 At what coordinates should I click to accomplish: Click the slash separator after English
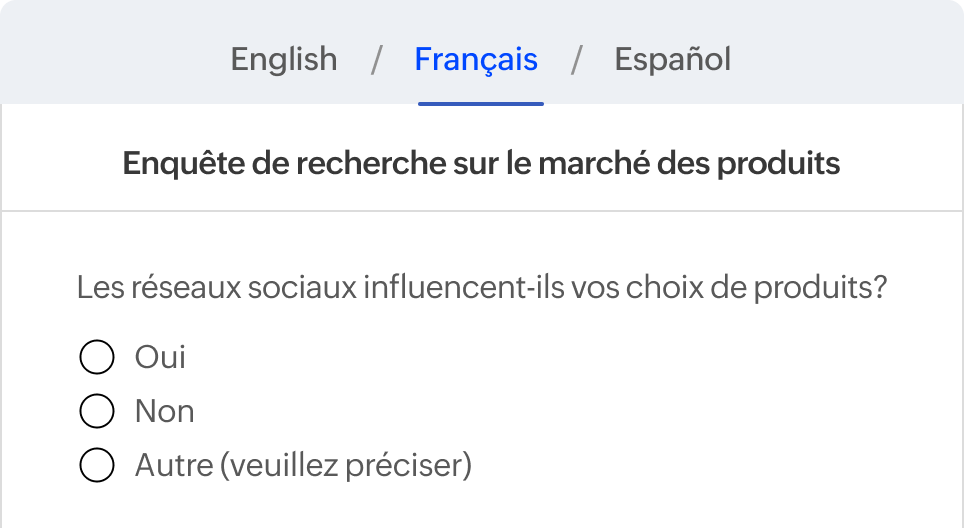(x=377, y=60)
